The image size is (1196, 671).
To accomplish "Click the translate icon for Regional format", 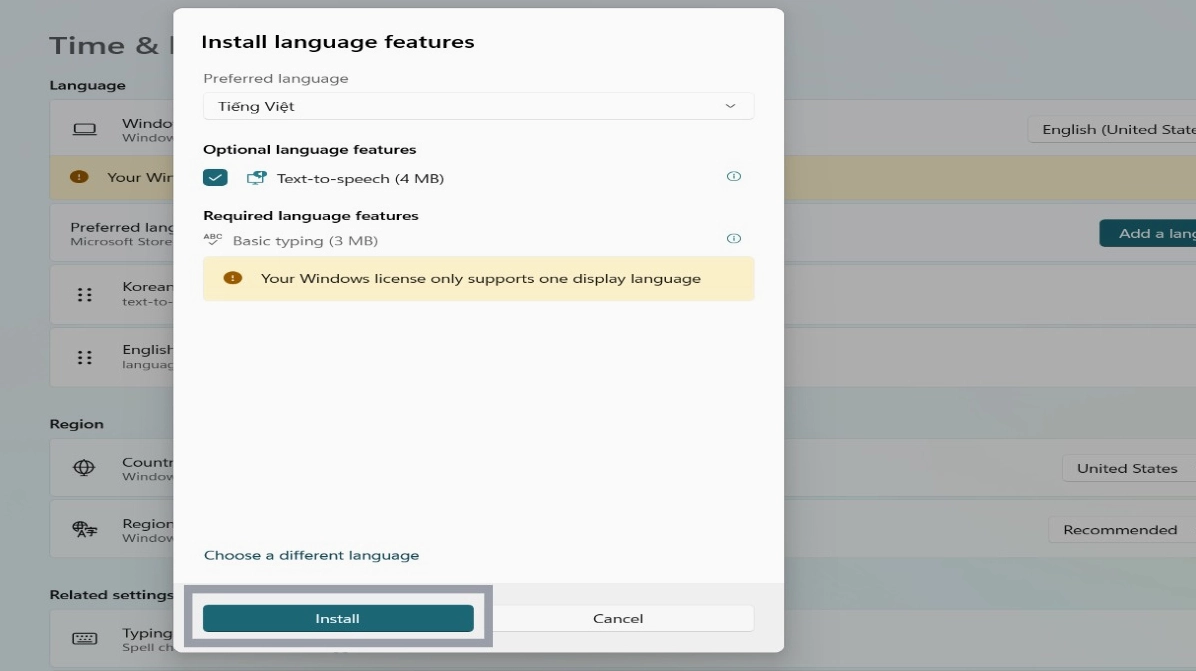I will point(85,528).
